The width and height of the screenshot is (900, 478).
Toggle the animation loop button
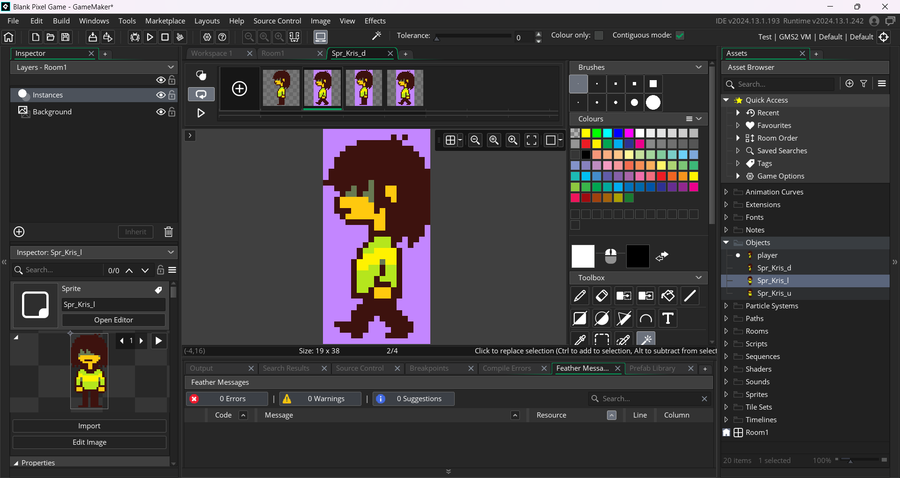pos(201,94)
